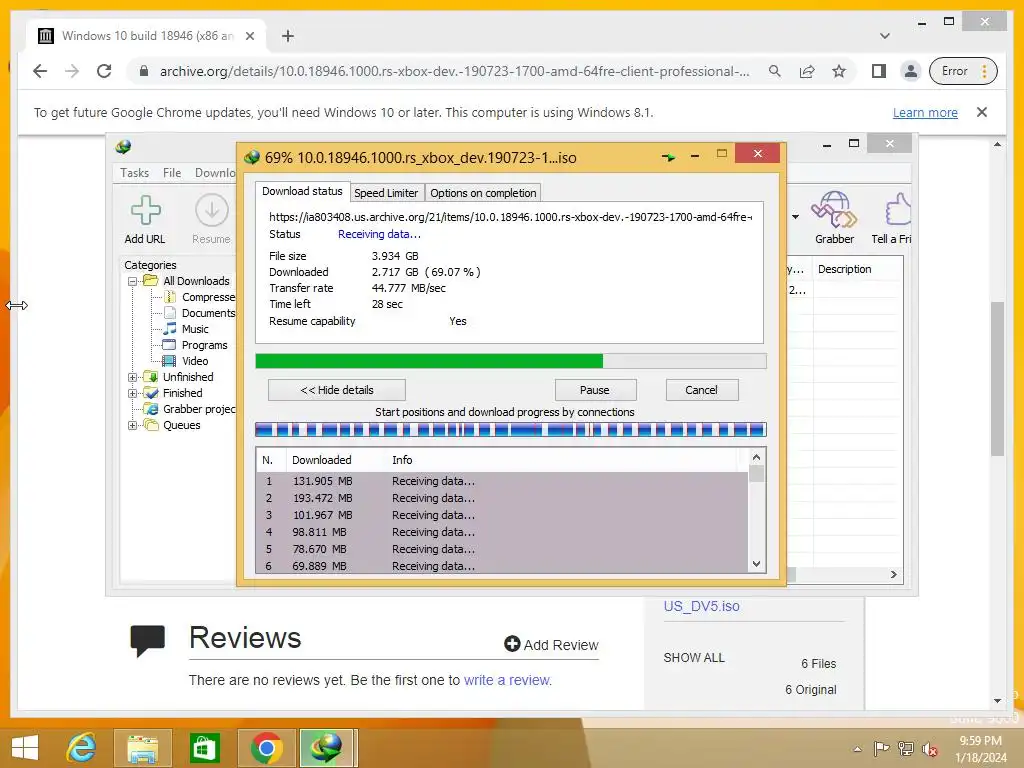Collapse the All Downloads tree node
Image resolution: width=1024 pixels, height=768 pixels.
(x=133, y=281)
